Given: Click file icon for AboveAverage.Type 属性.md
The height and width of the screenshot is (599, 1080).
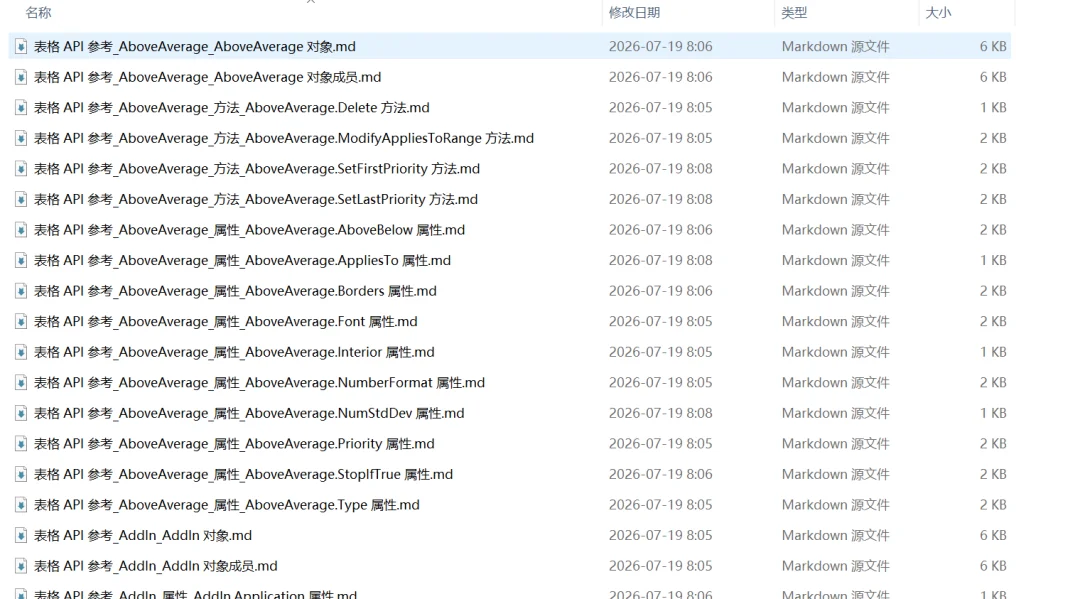Looking at the screenshot, I should tap(21, 505).
